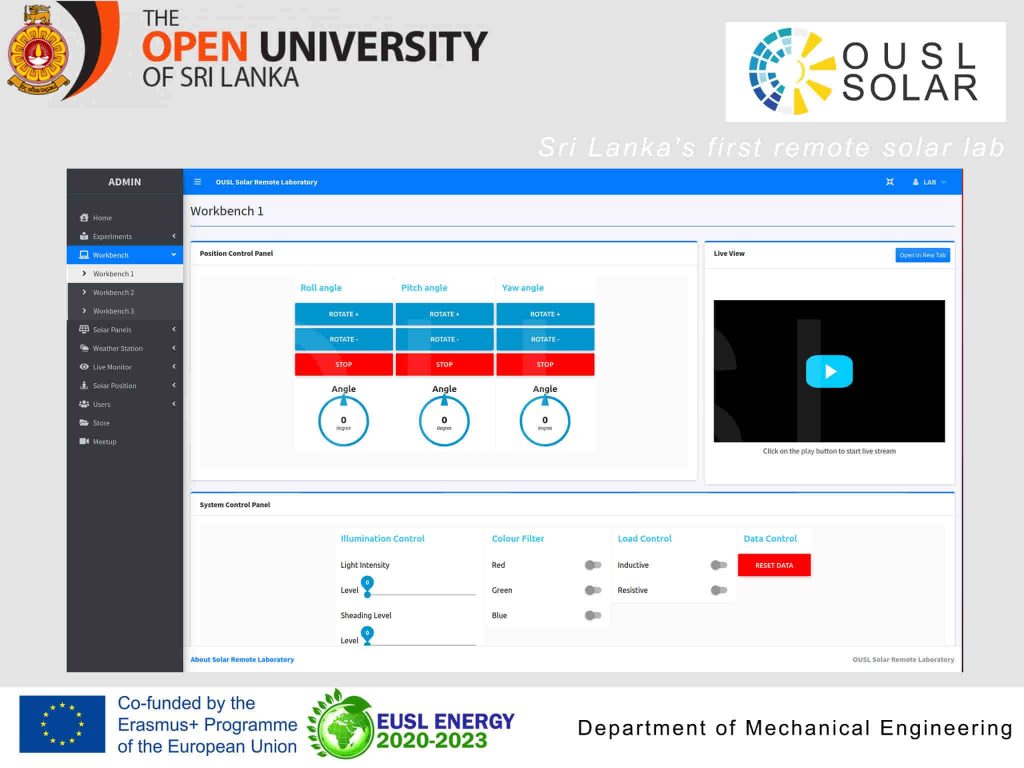Click the ADMIN sidebar heading
1024x768 pixels.
coord(125,182)
